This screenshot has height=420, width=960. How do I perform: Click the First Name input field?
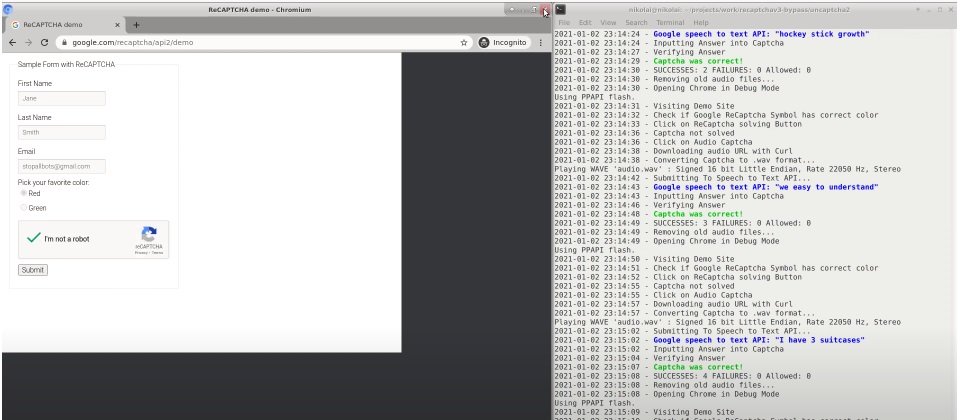point(62,98)
